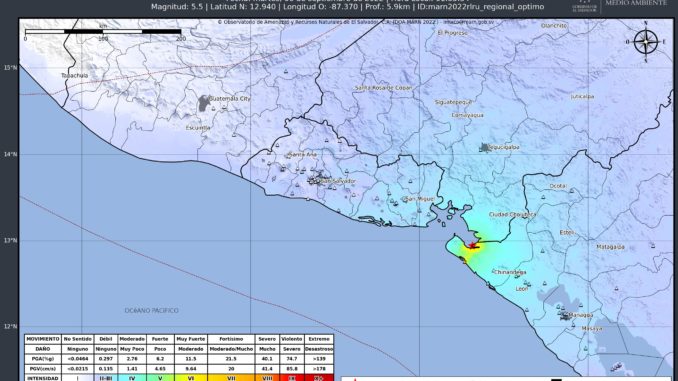Select the Guatemala City gray urban area marker
678x381 pixels.
(203, 103)
